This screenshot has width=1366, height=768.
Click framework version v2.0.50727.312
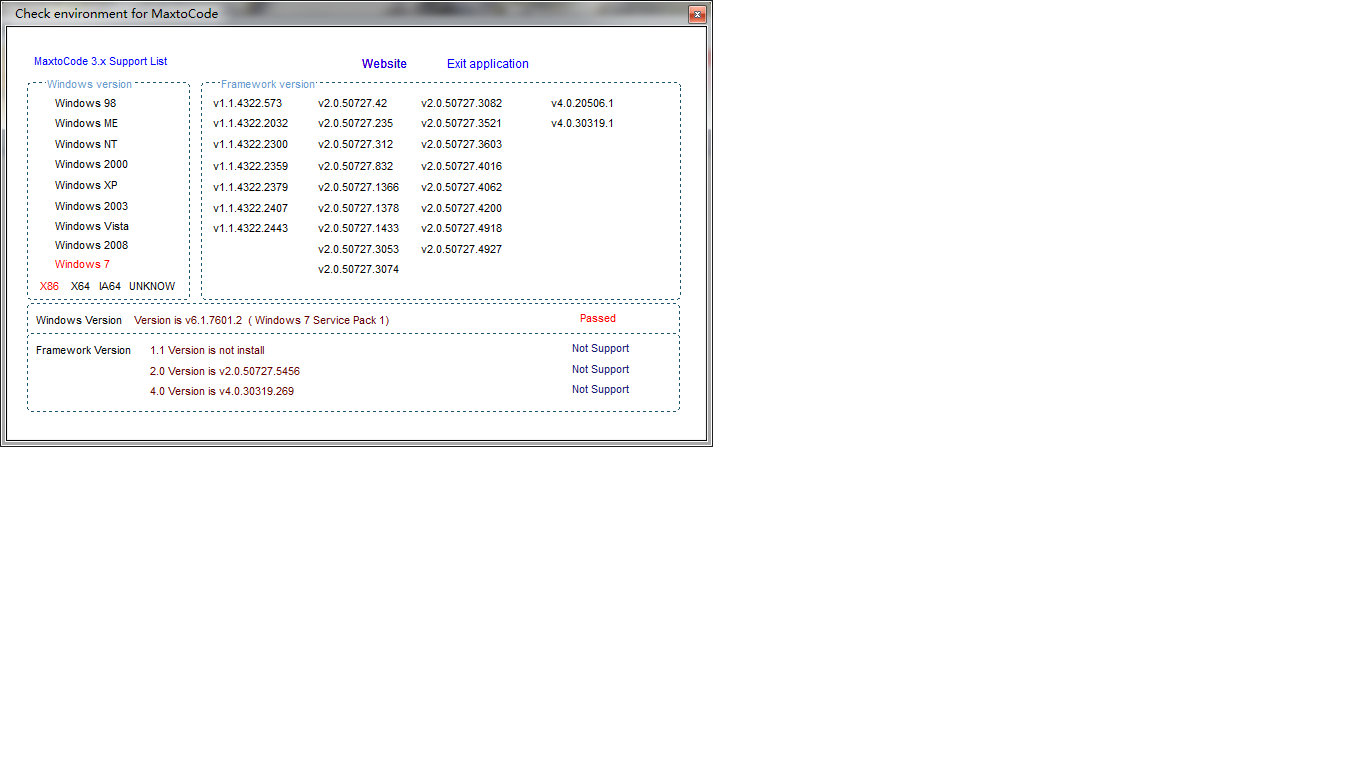[x=356, y=144]
